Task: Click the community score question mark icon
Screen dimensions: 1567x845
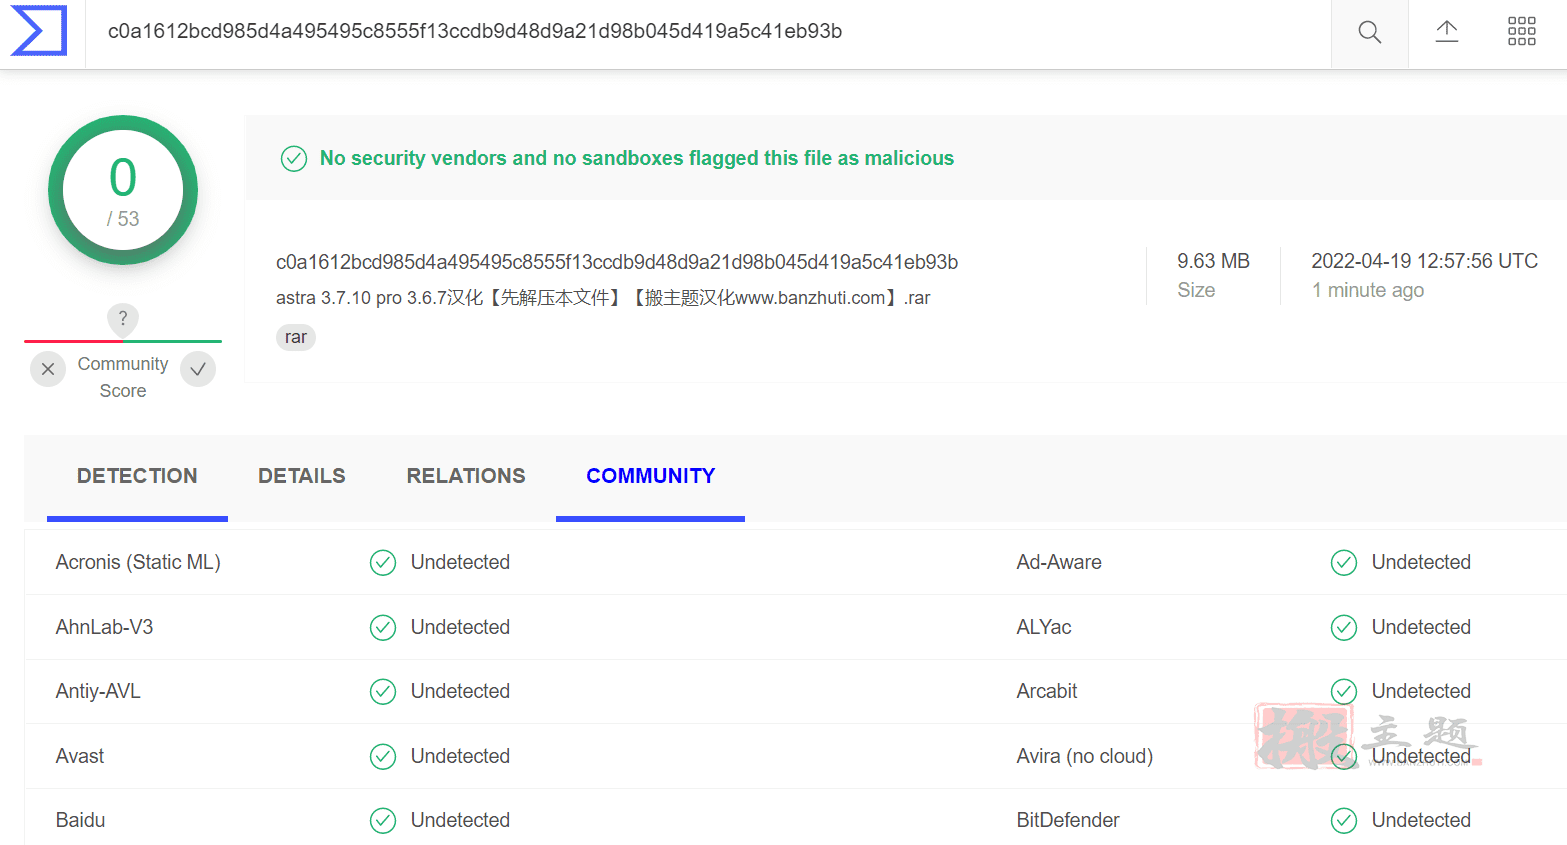Action: coord(123,318)
